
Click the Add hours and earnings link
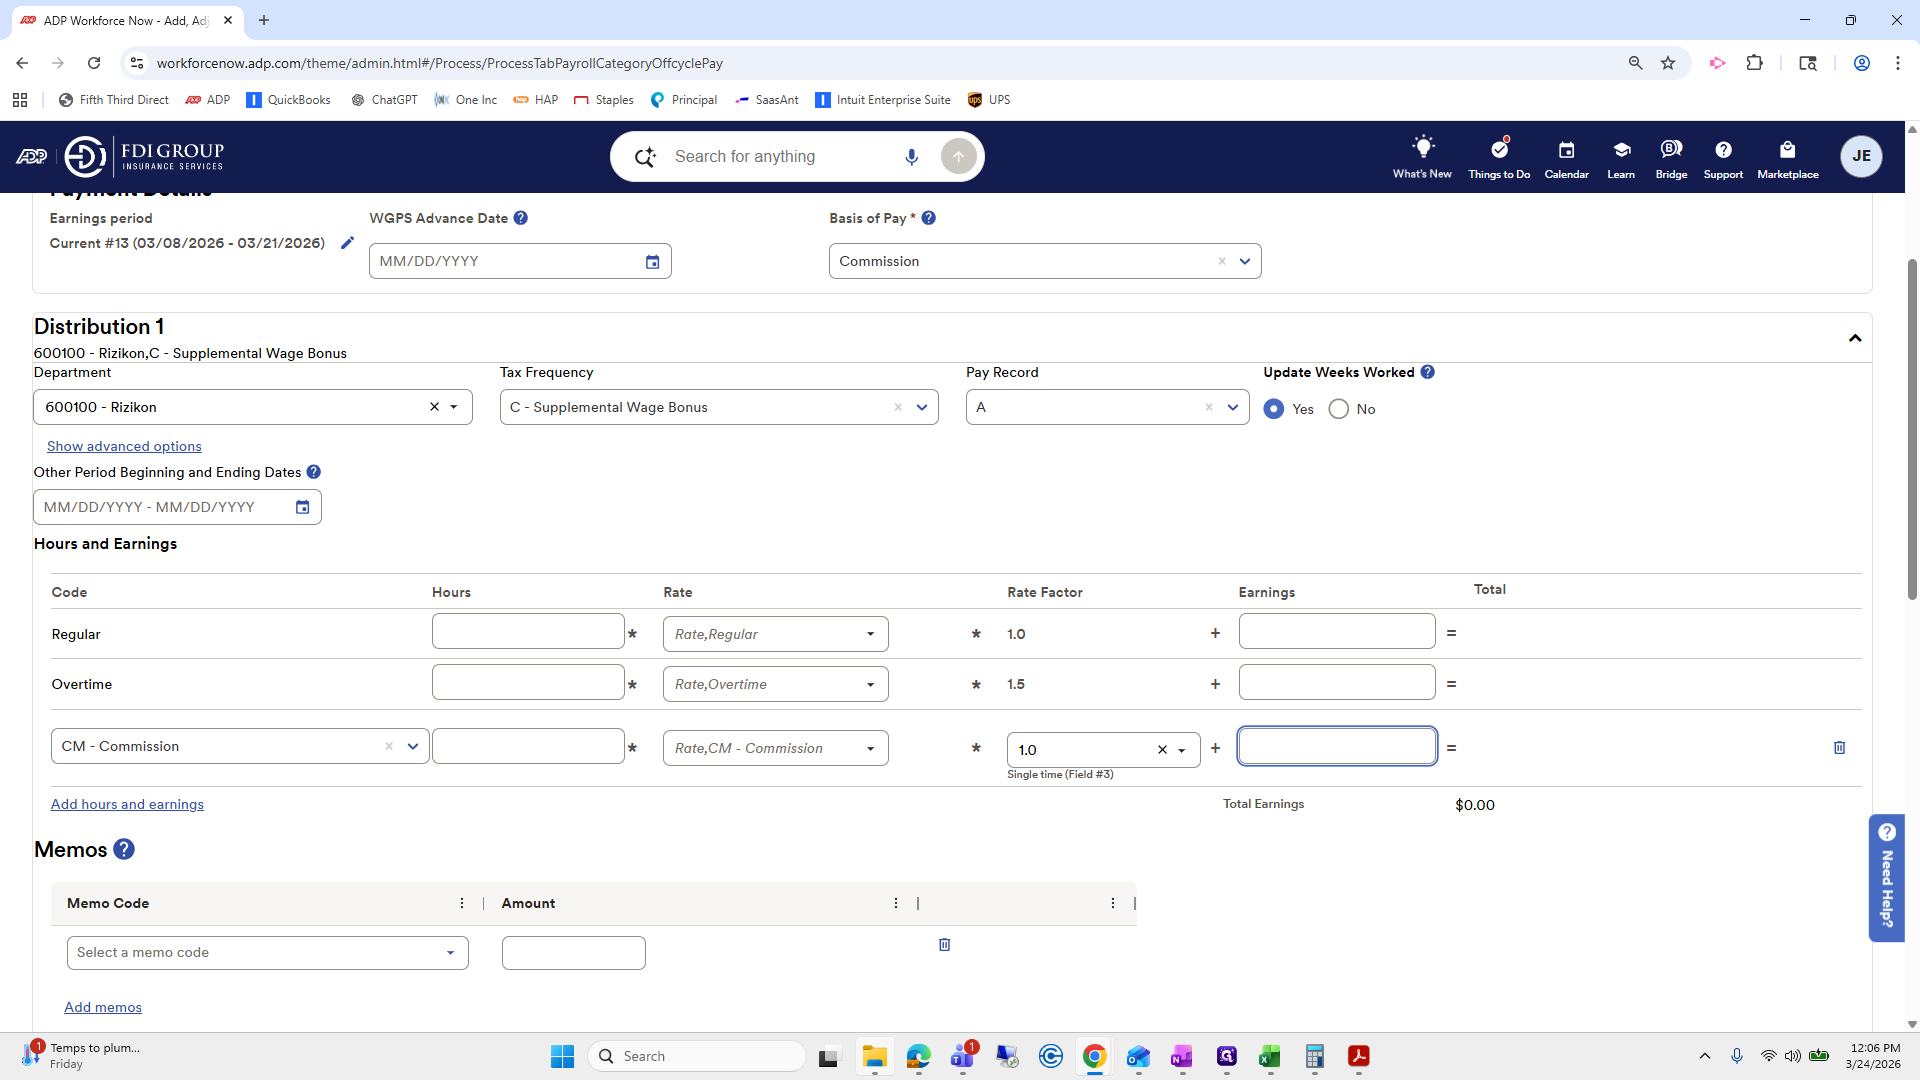(x=127, y=804)
